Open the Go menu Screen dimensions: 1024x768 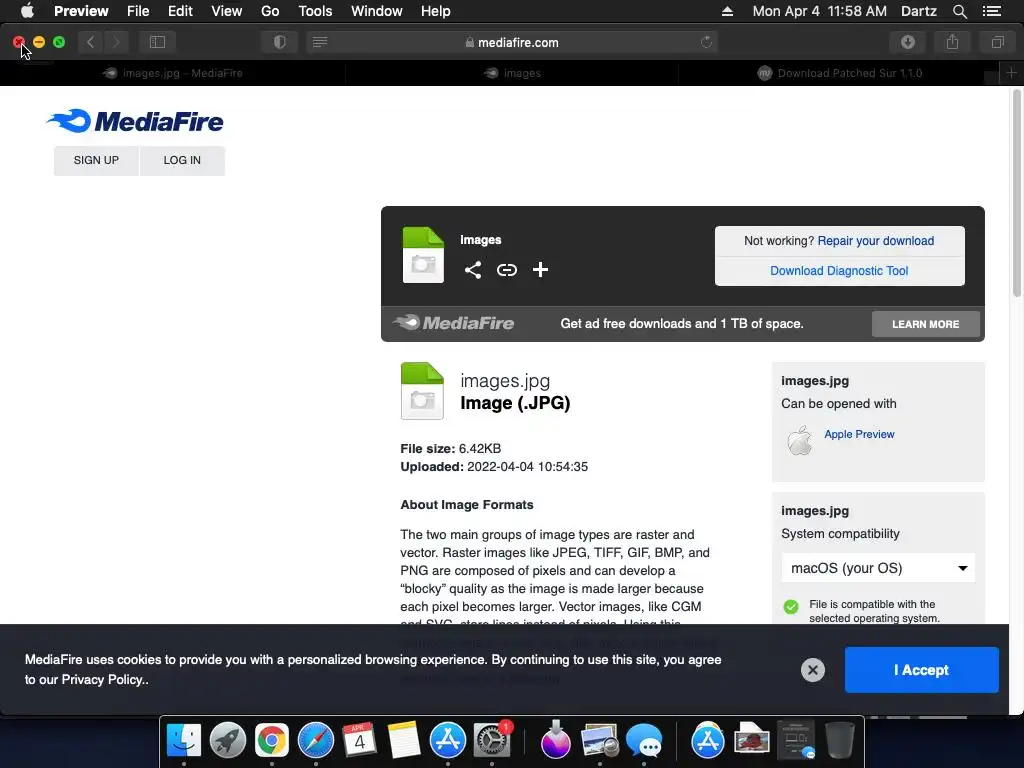coord(270,11)
